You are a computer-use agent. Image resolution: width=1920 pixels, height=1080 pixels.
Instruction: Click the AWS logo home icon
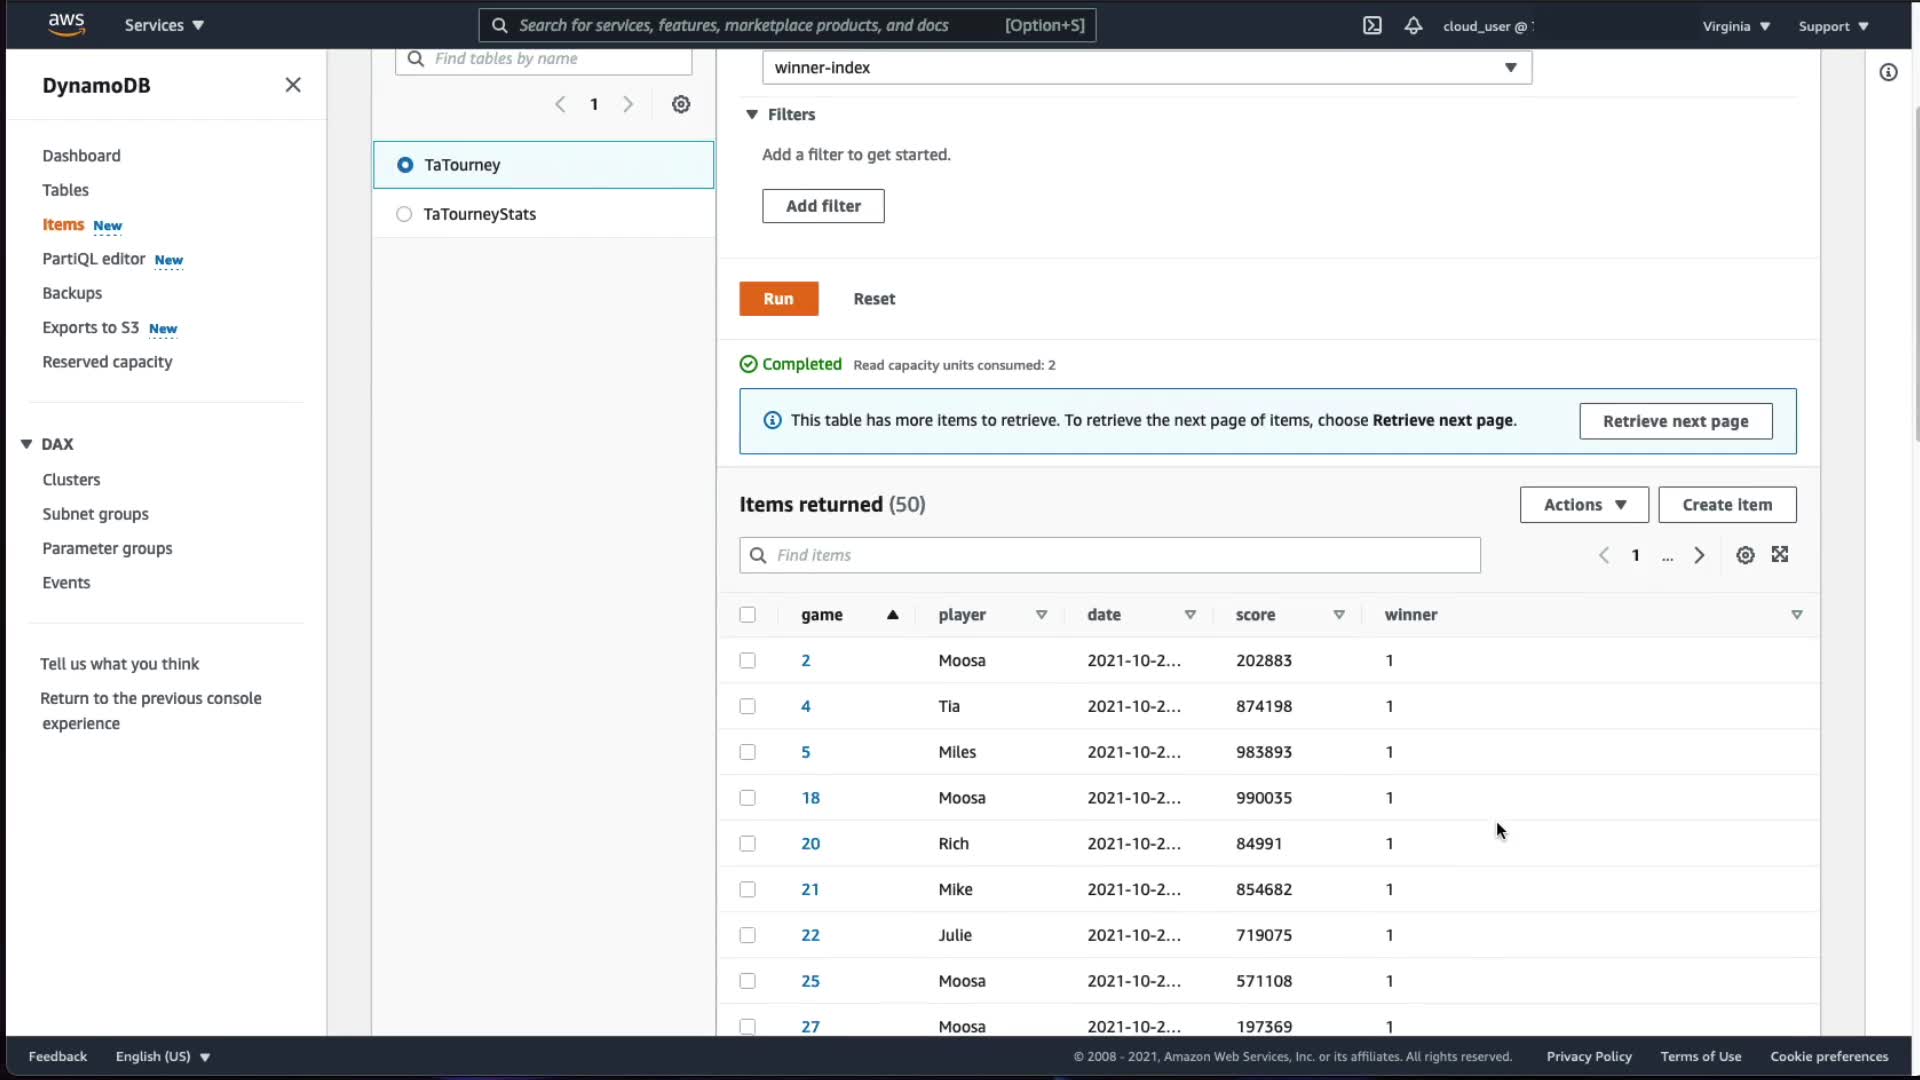(66, 25)
